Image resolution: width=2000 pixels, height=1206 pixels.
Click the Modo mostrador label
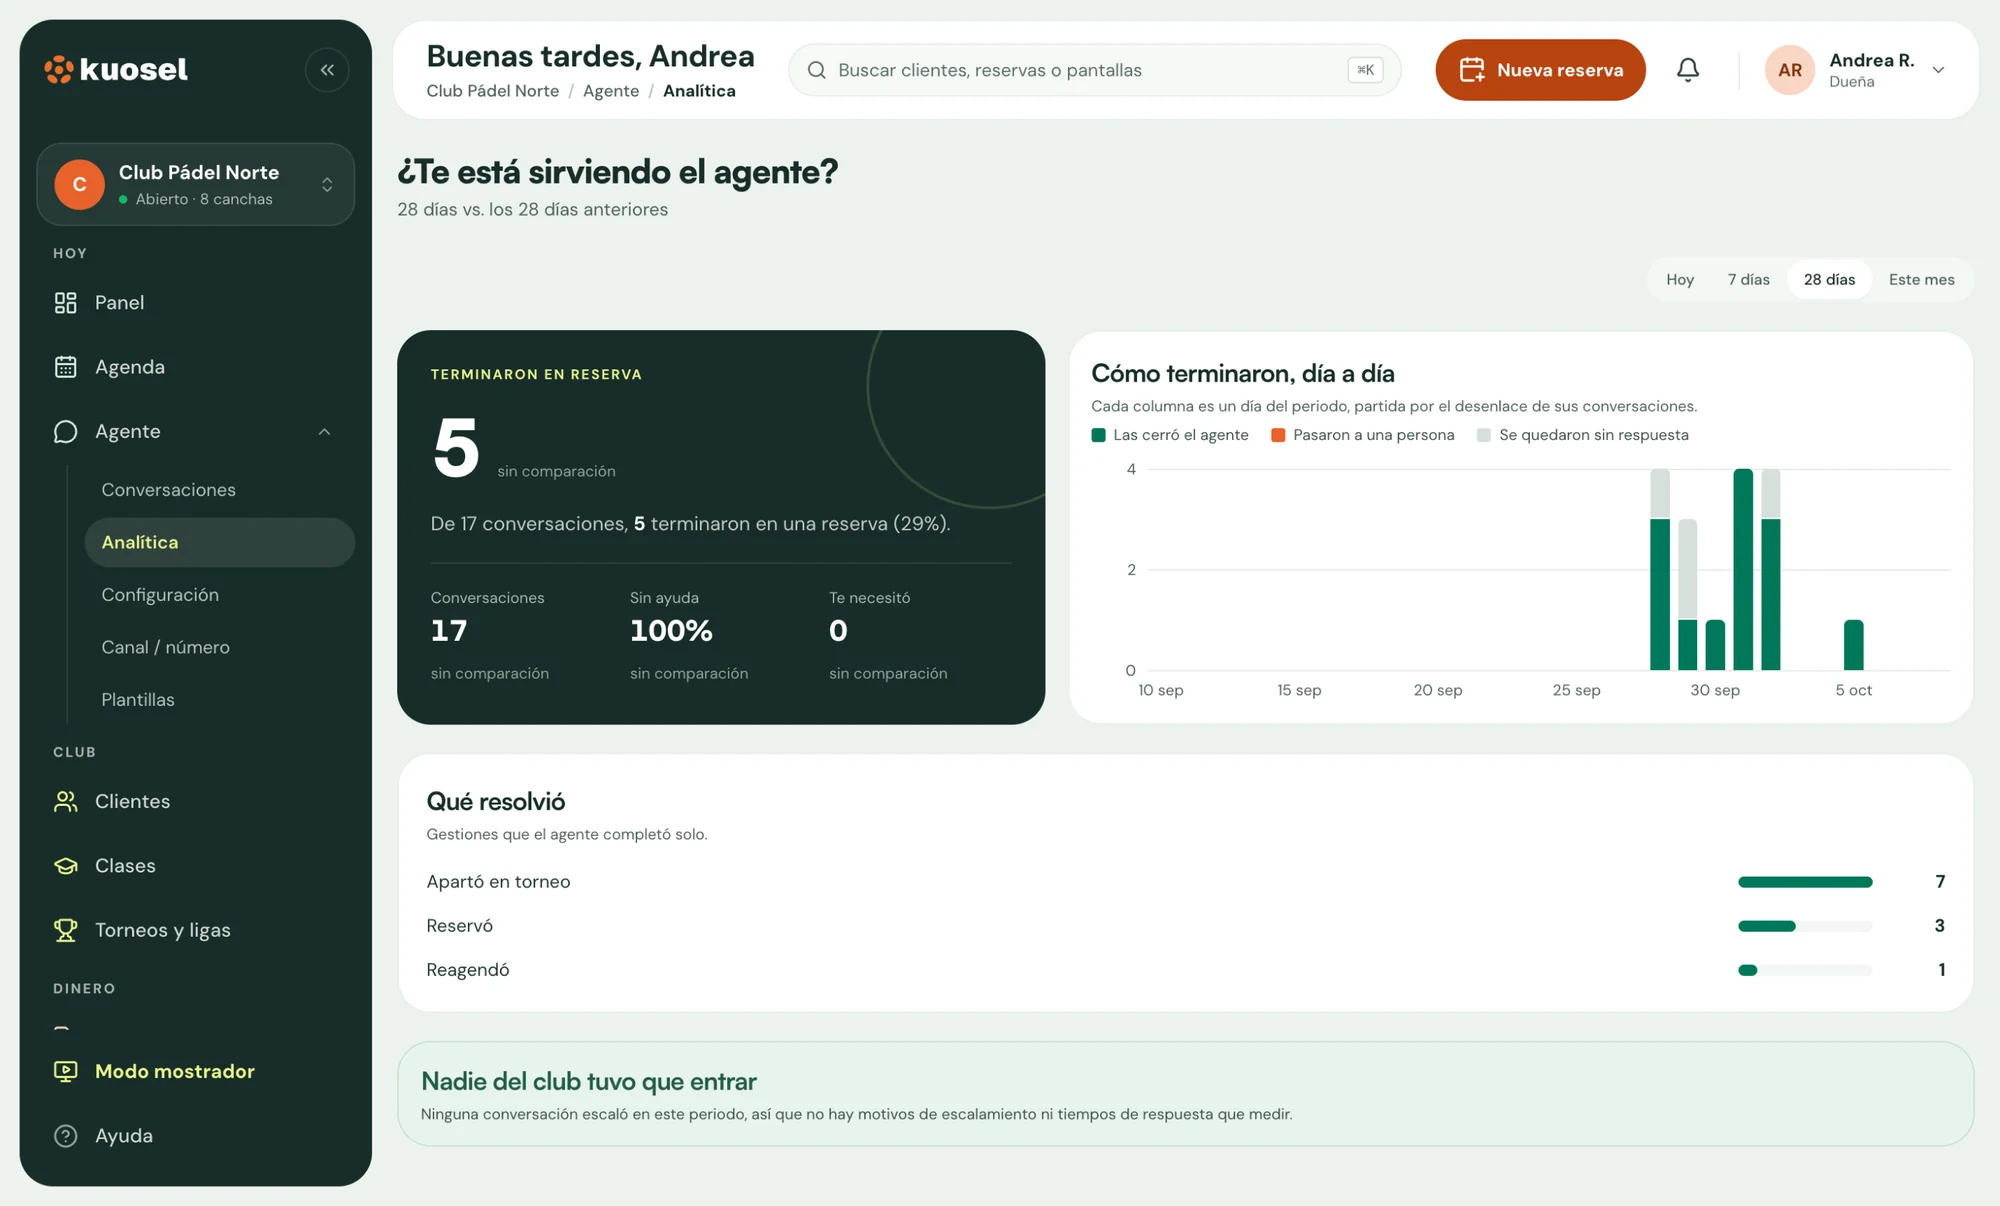coord(175,1071)
